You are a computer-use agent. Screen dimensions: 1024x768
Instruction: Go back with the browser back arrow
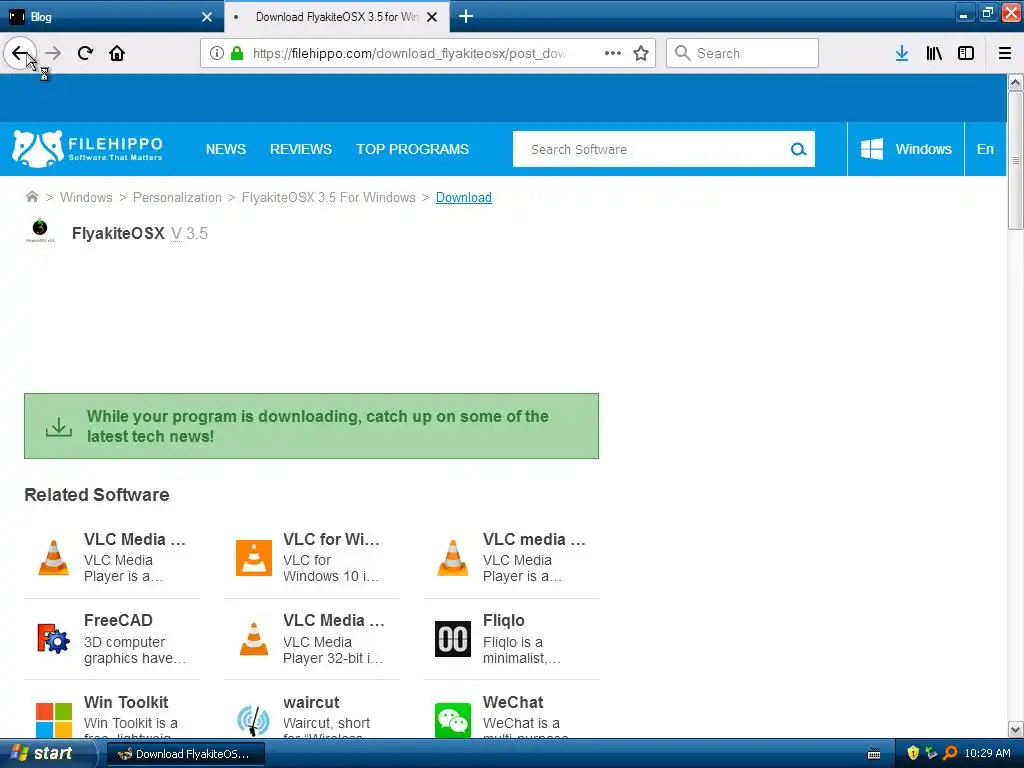tap(20, 54)
